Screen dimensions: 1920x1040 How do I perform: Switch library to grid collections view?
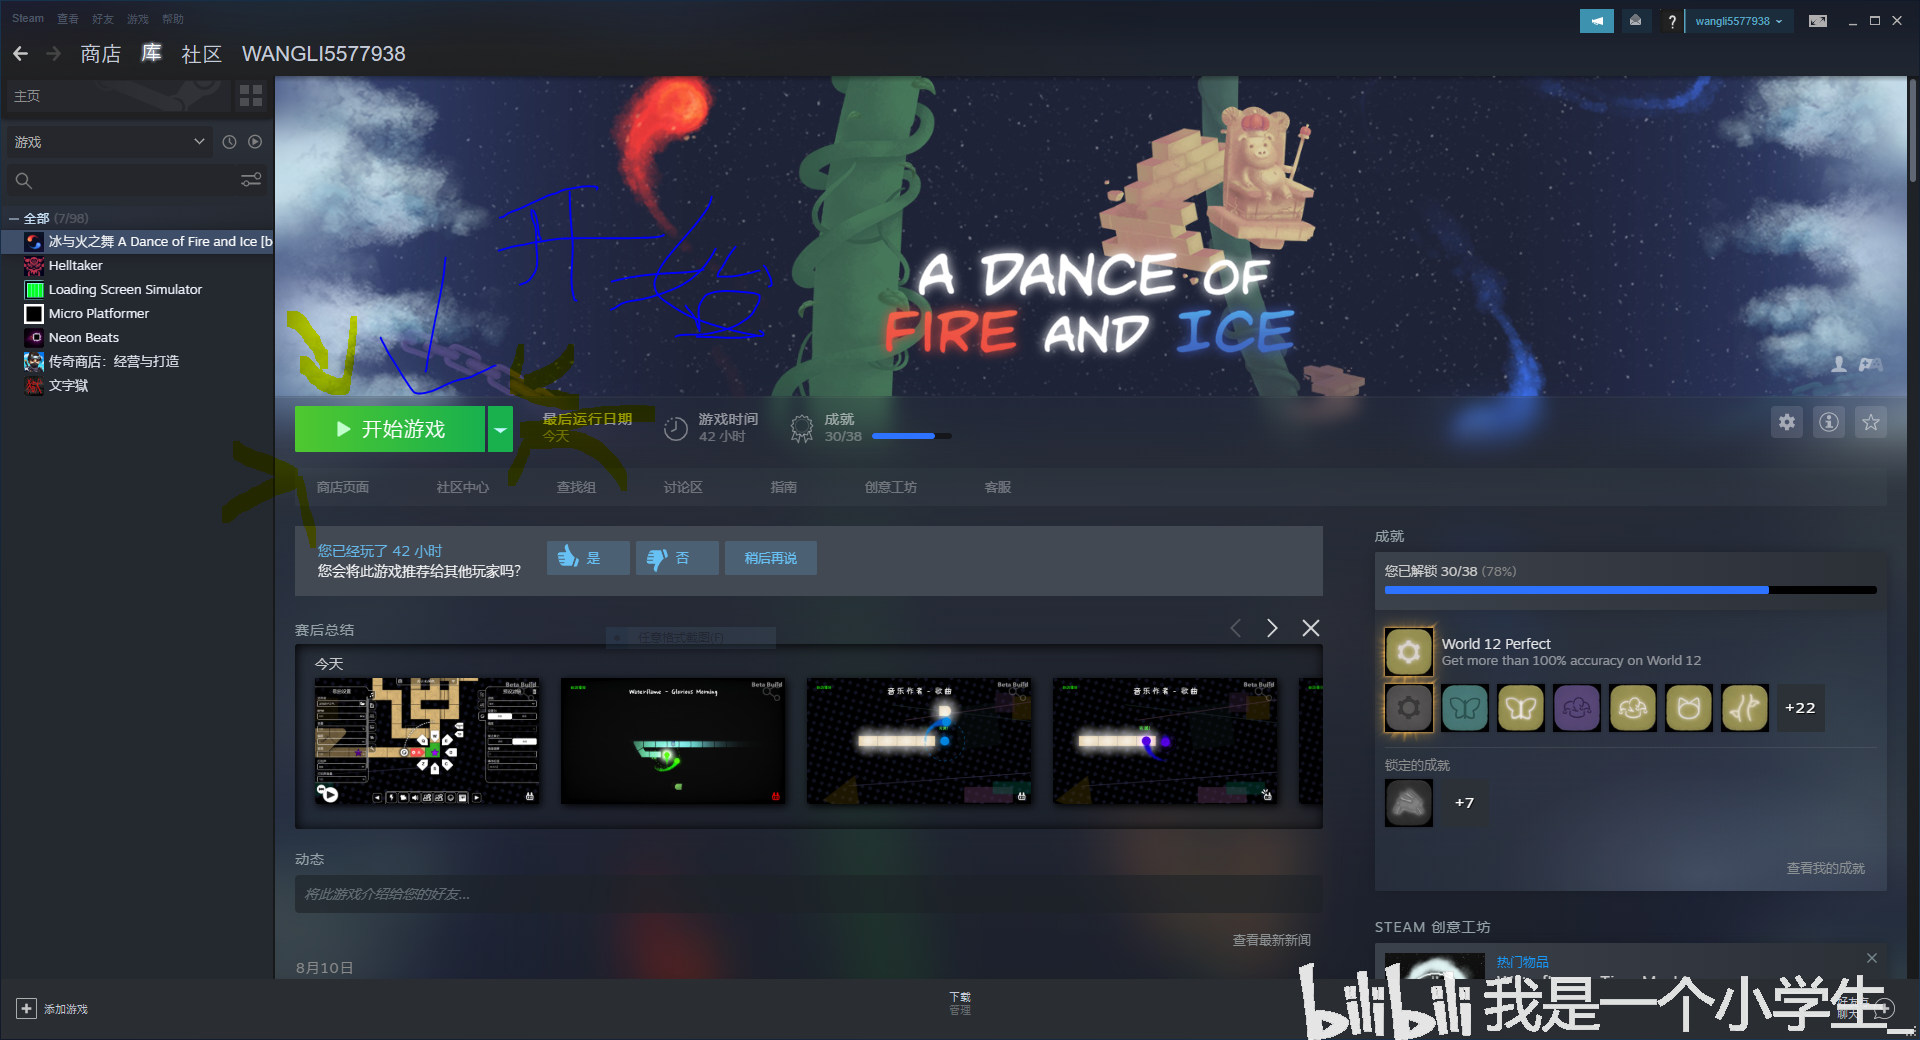(251, 96)
